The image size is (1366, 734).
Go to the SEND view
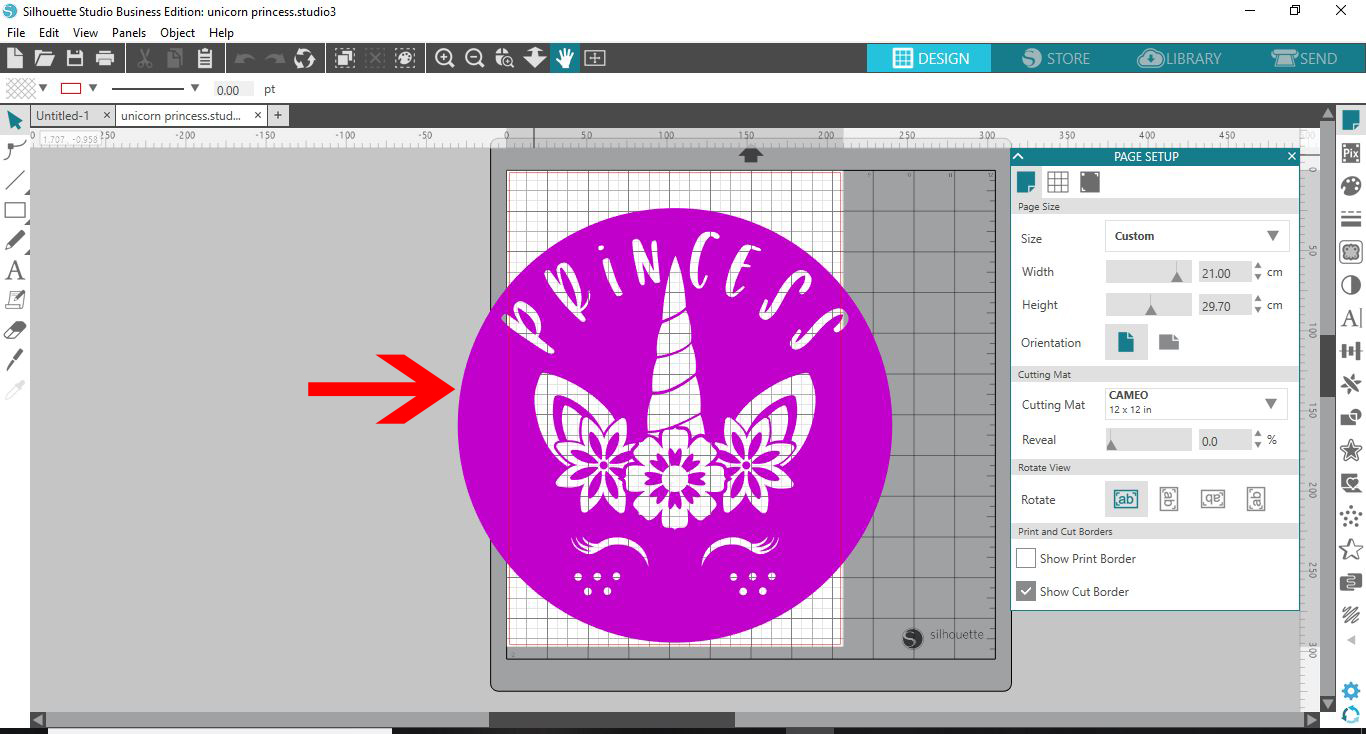(x=1304, y=58)
